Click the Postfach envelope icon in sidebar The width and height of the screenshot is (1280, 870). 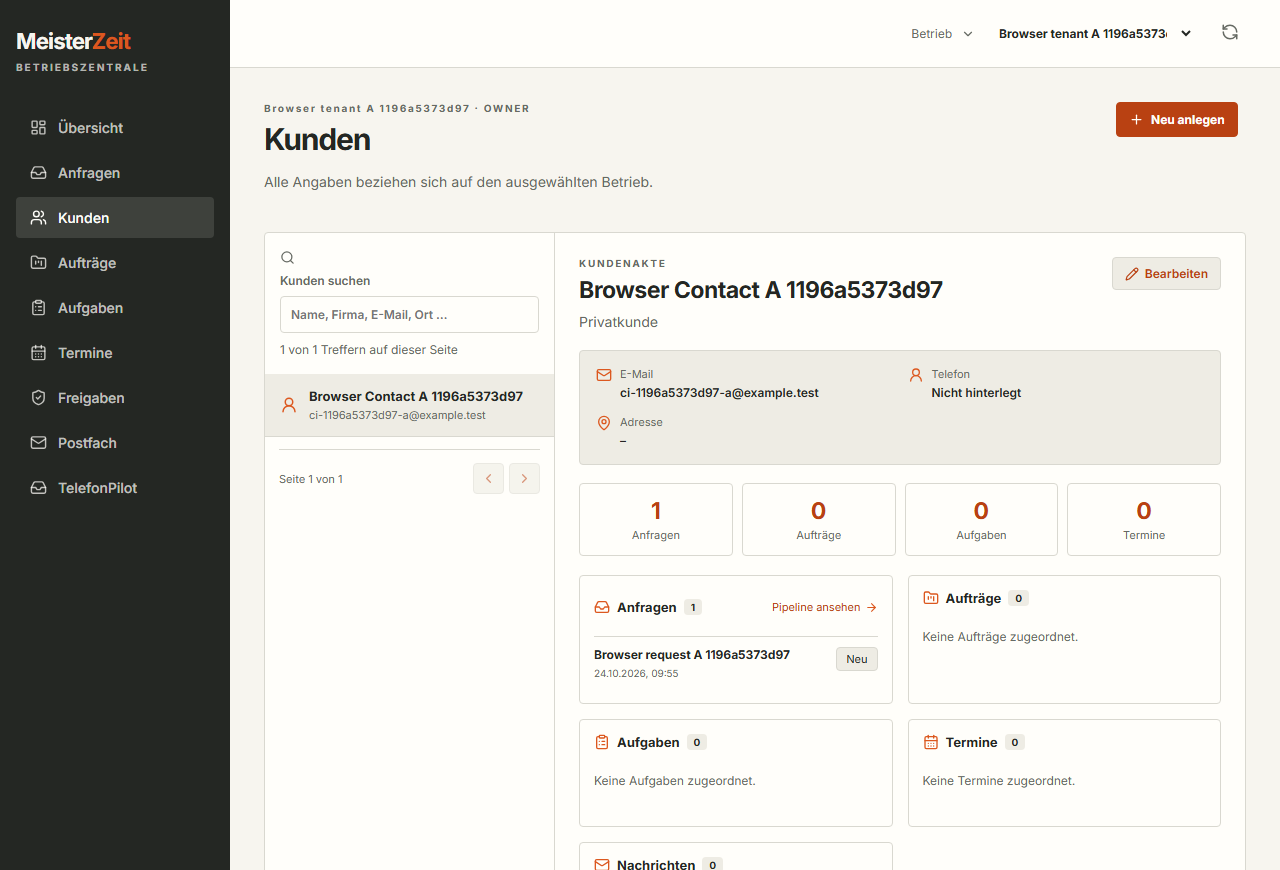click(x=39, y=443)
